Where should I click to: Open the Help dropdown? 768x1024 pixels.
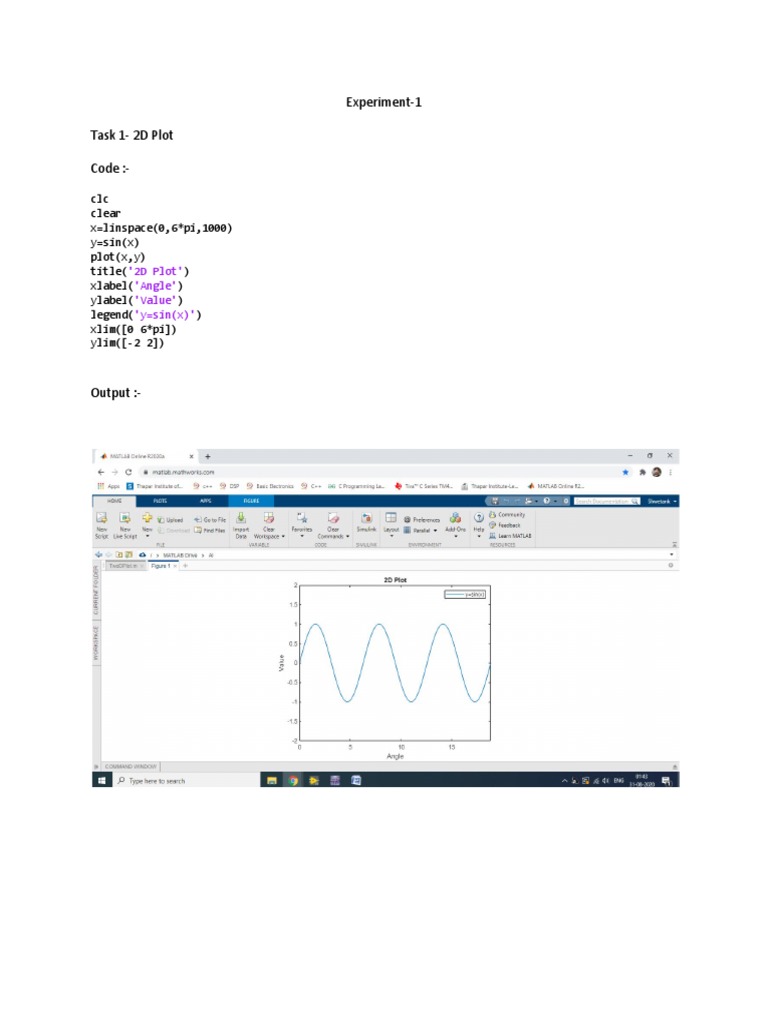click(479, 524)
